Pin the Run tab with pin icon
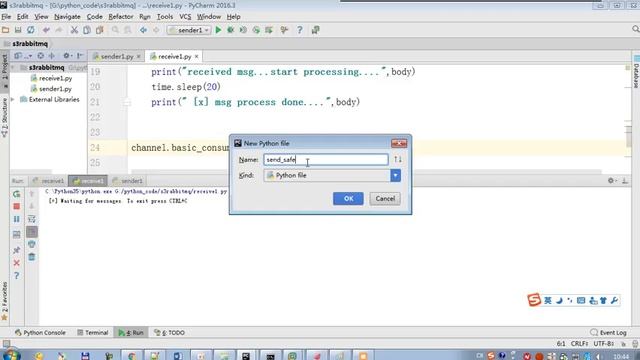640x360 pixels. [x=16, y=250]
